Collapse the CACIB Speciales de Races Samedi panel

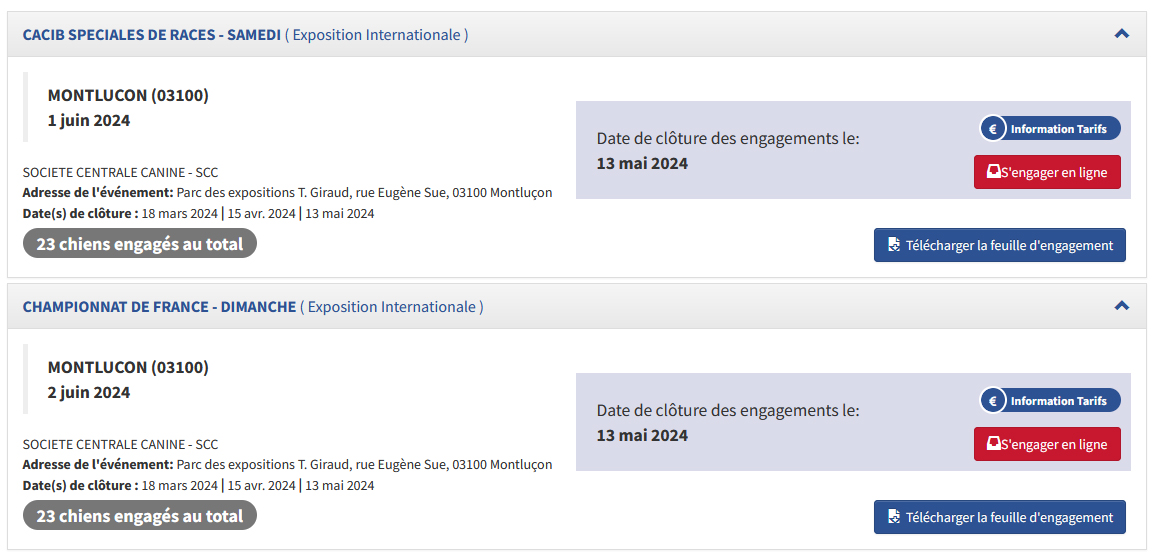tap(1121, 34)
